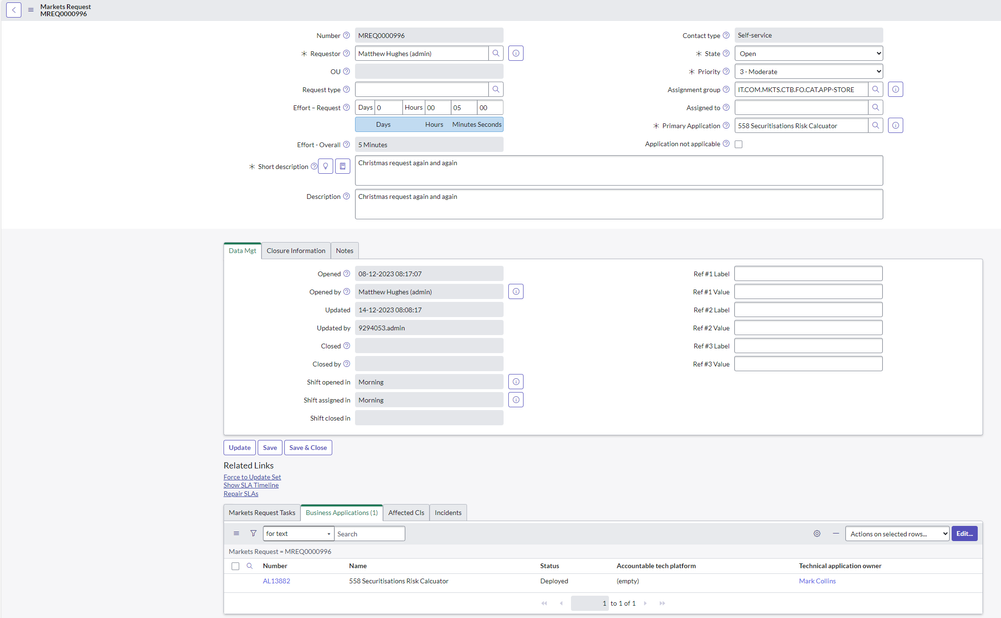Viewport: 1001px width, 618px height.
Task: Select the Business Applications (1) tab
Action: 342,513
